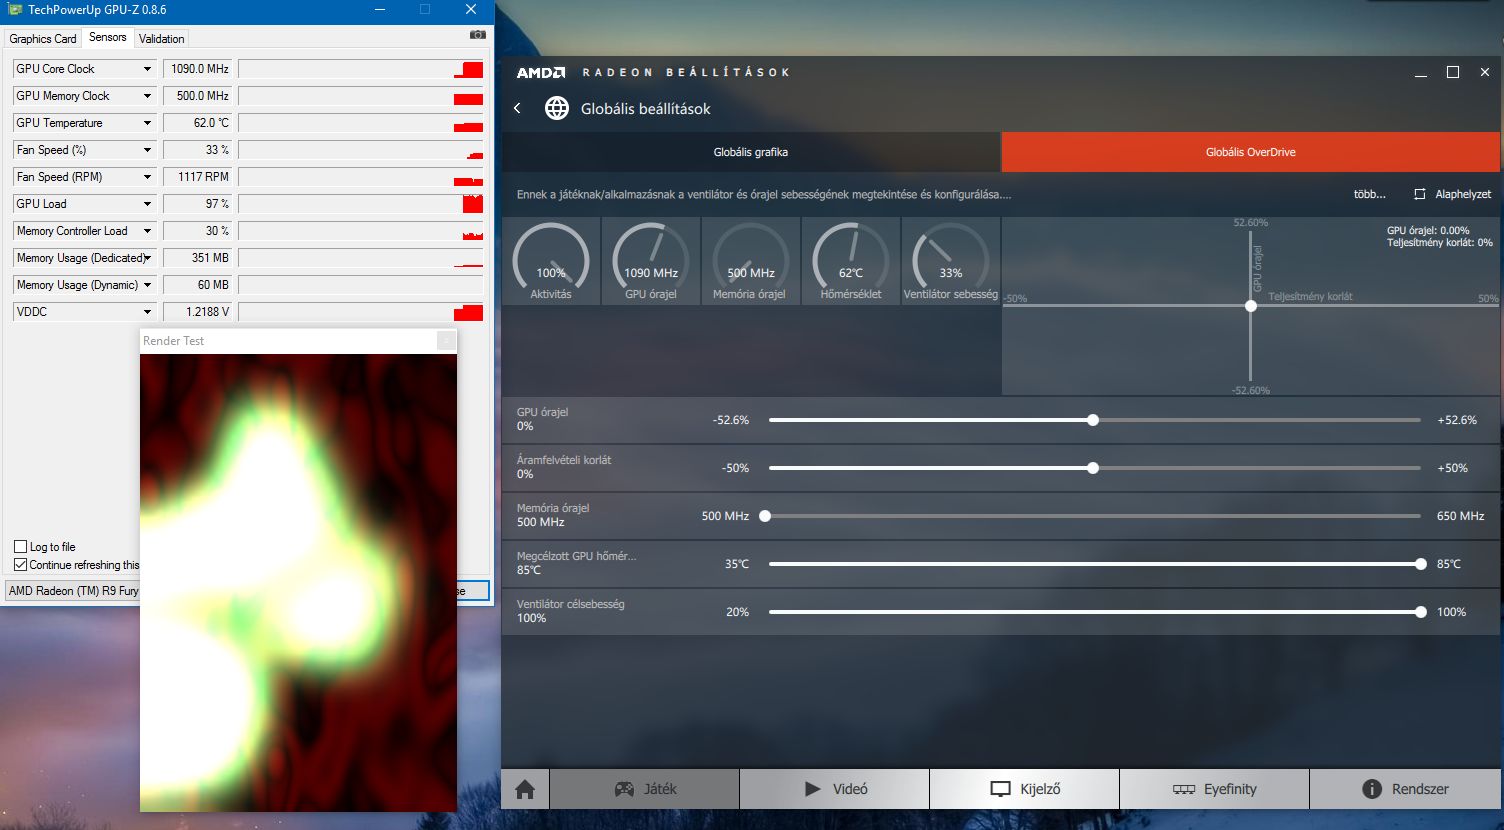Click Alaphelyzet to reset settings

pyautogui.click(x=1452, y=194)
